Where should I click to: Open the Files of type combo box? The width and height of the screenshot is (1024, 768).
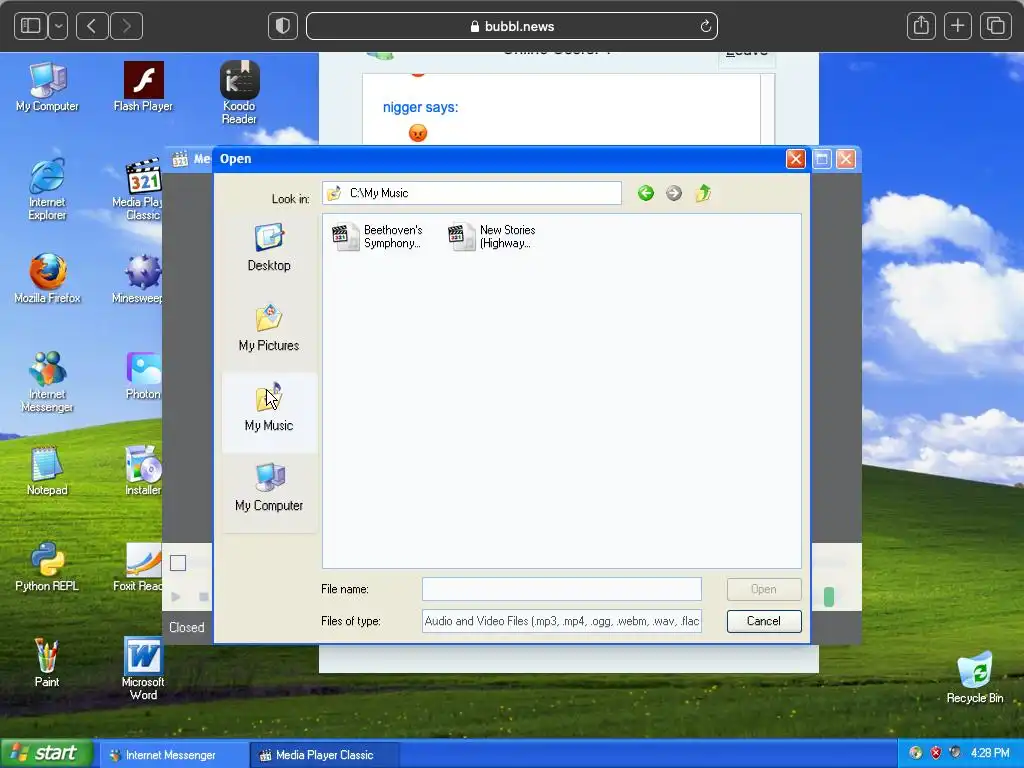tap(562, 621)
